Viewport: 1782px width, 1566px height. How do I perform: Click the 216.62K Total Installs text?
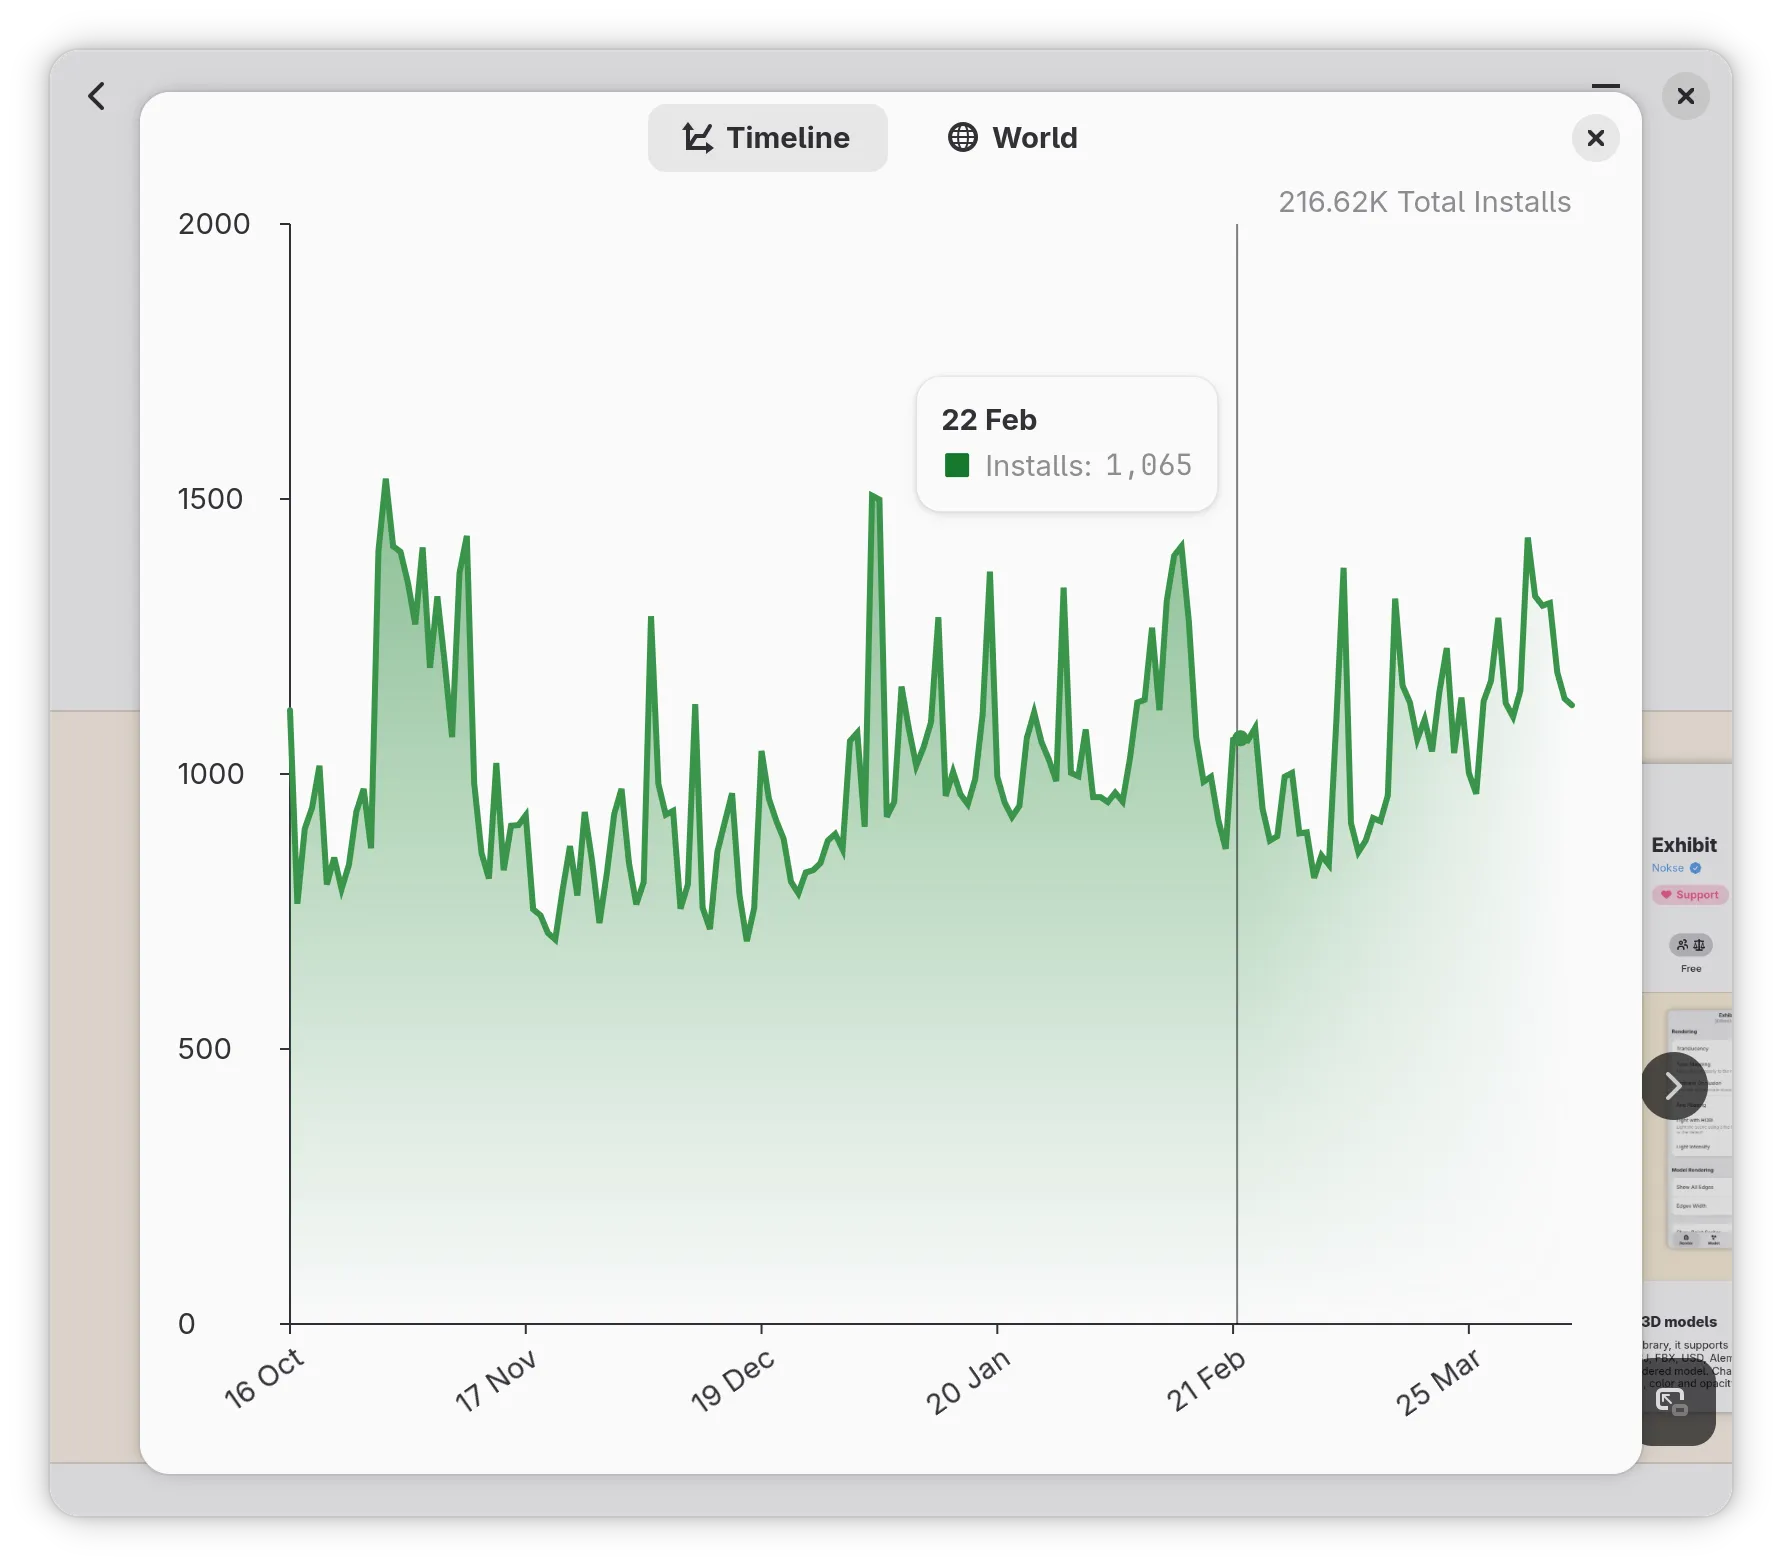[x=1424, y=202]
